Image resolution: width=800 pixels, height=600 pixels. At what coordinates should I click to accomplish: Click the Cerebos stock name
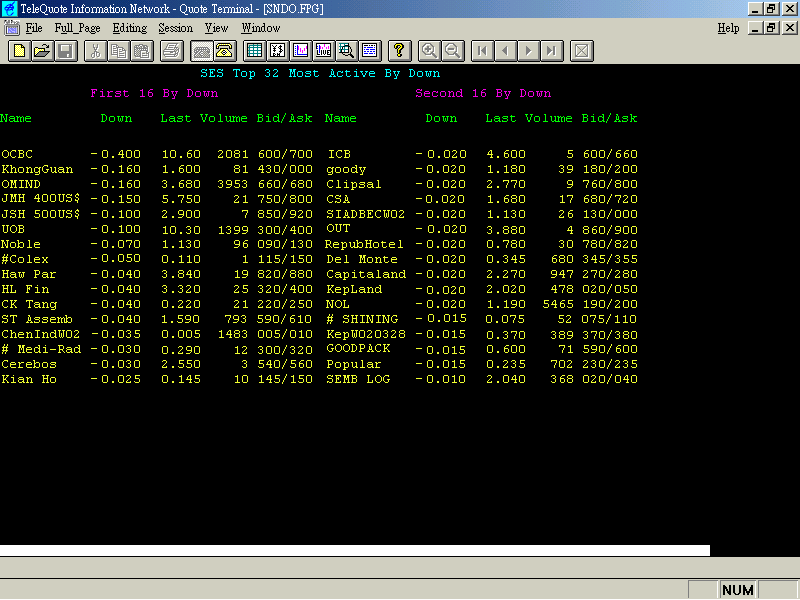[x=29, y=364]
